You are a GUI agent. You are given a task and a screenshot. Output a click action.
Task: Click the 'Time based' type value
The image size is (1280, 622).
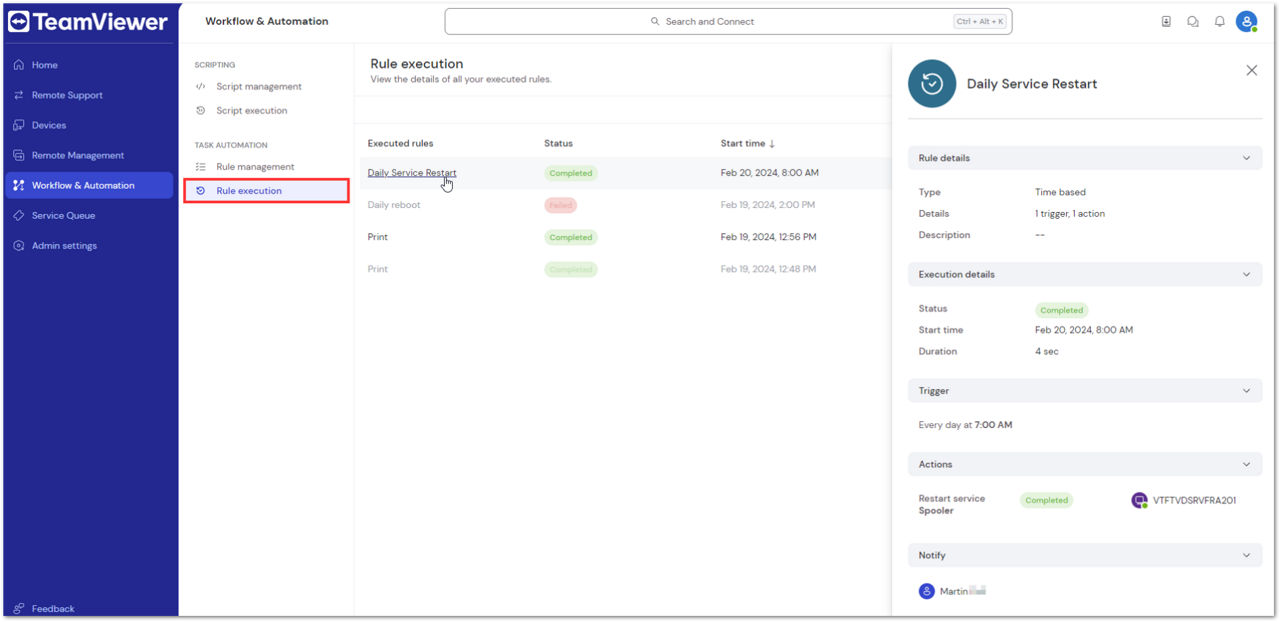[1060, 192]
